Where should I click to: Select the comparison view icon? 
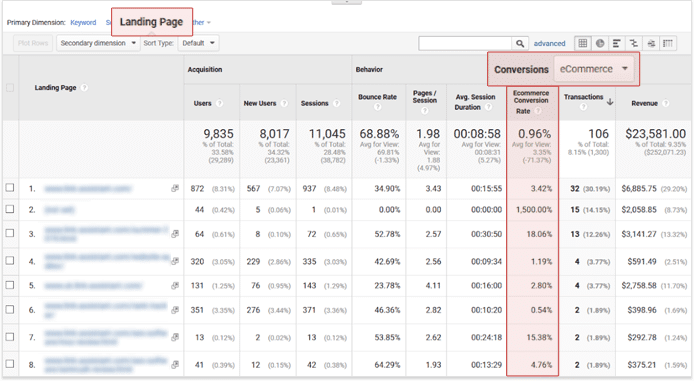(634, 43)
